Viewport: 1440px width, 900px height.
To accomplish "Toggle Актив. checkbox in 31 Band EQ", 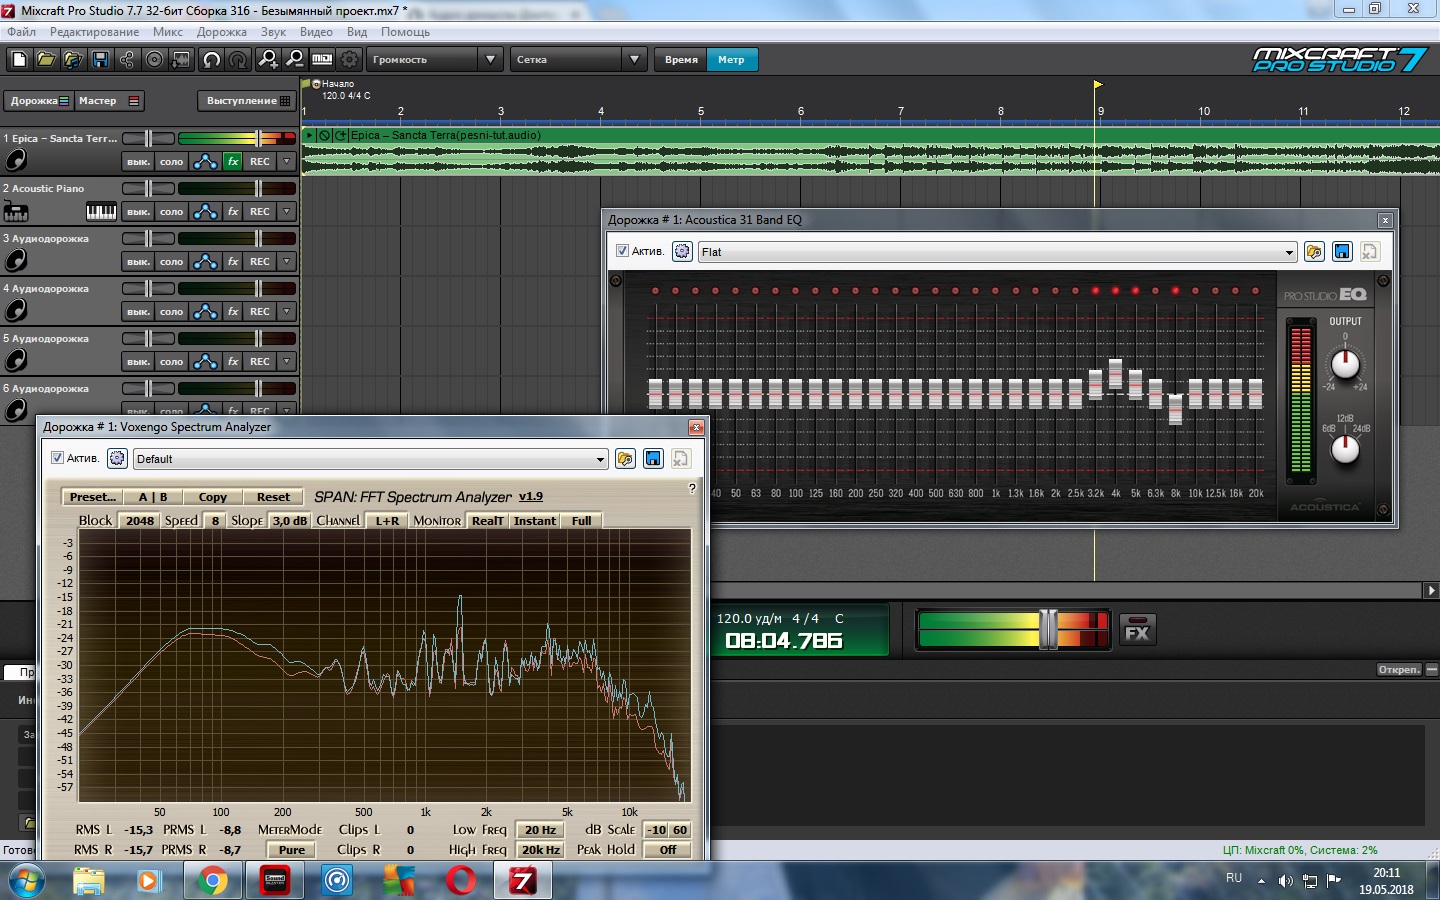I will click(622, 251).
